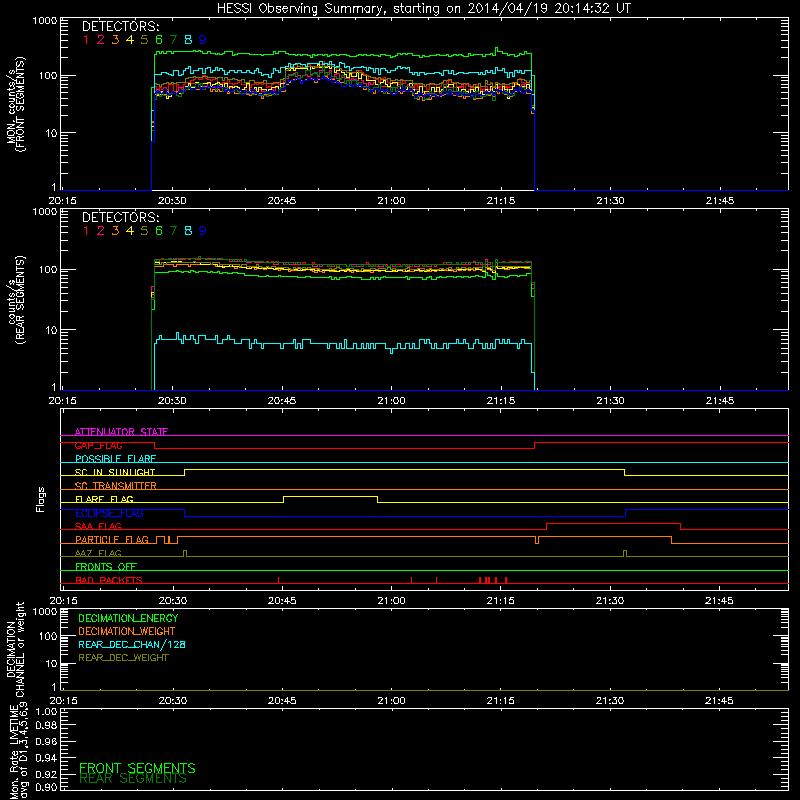Select detector 6 in front segments legend

(159, 39)
